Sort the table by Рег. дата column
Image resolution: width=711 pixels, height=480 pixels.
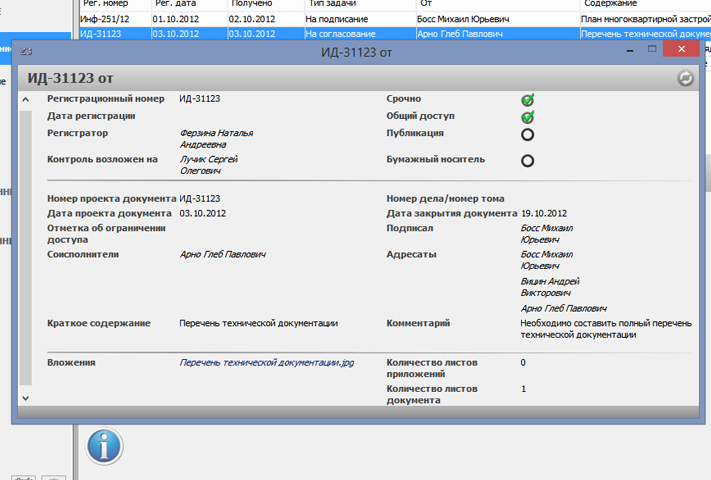point(175,4)
